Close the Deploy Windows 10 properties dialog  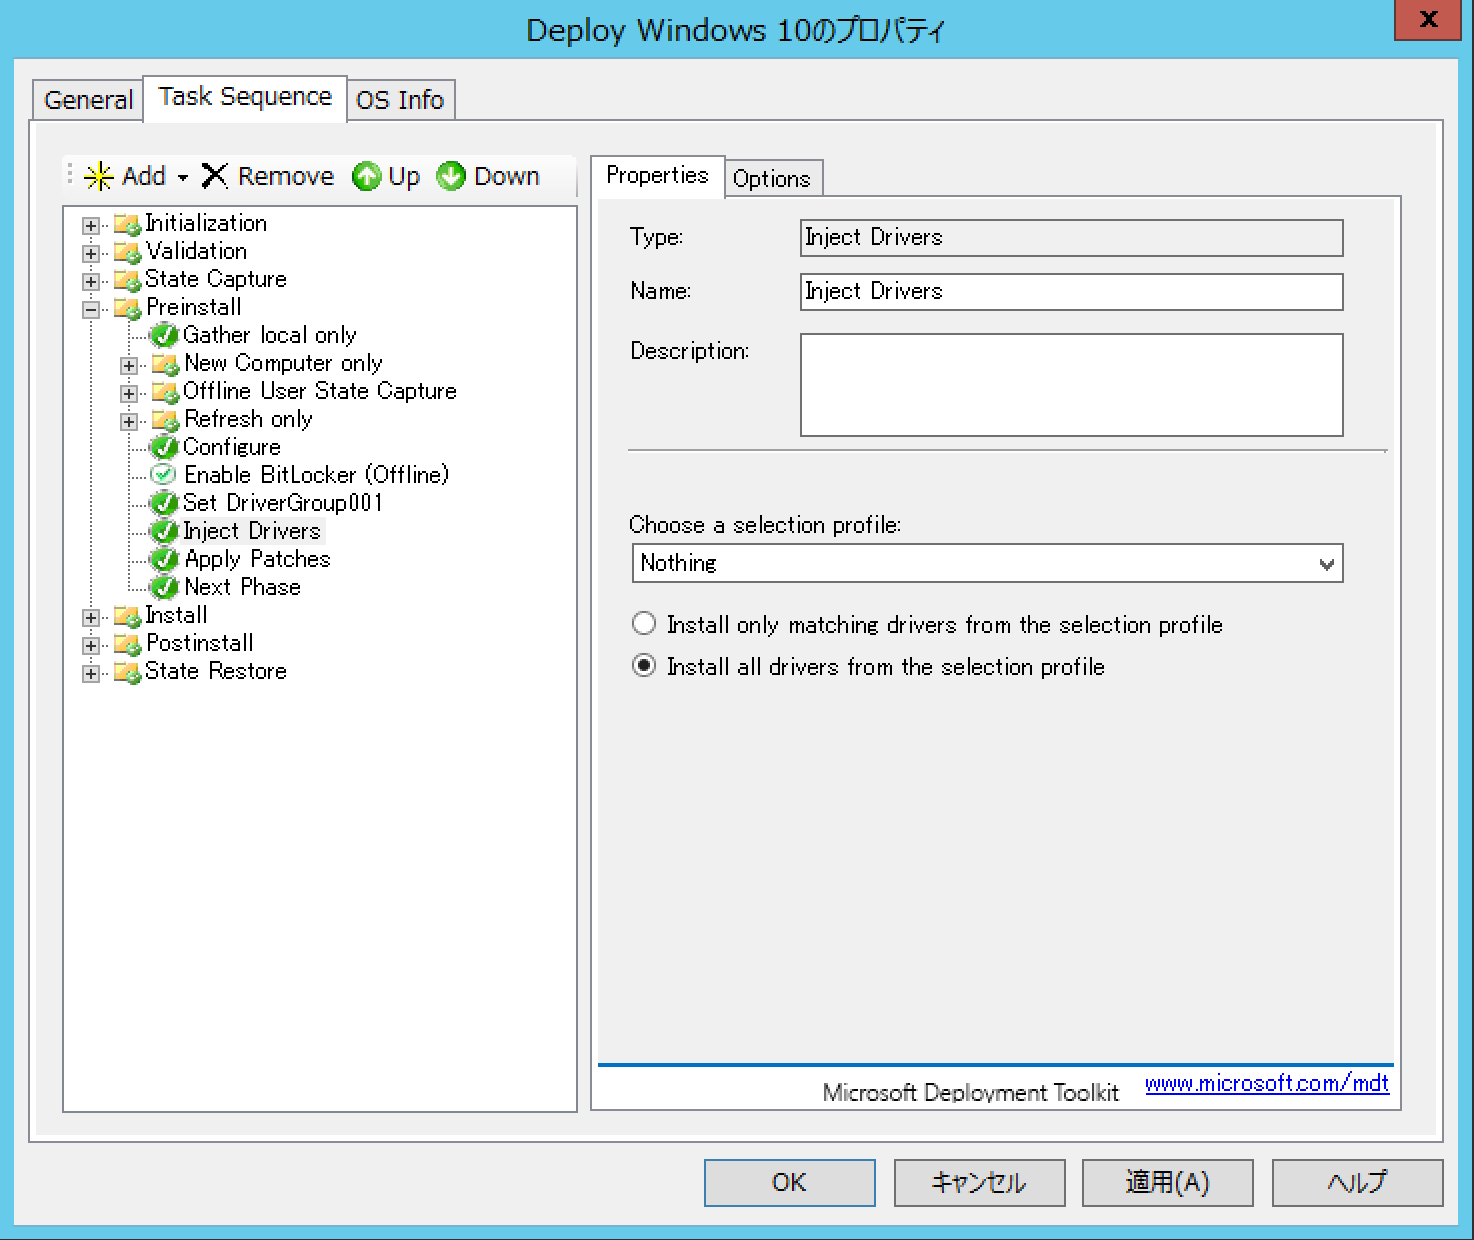point(1428,19)
